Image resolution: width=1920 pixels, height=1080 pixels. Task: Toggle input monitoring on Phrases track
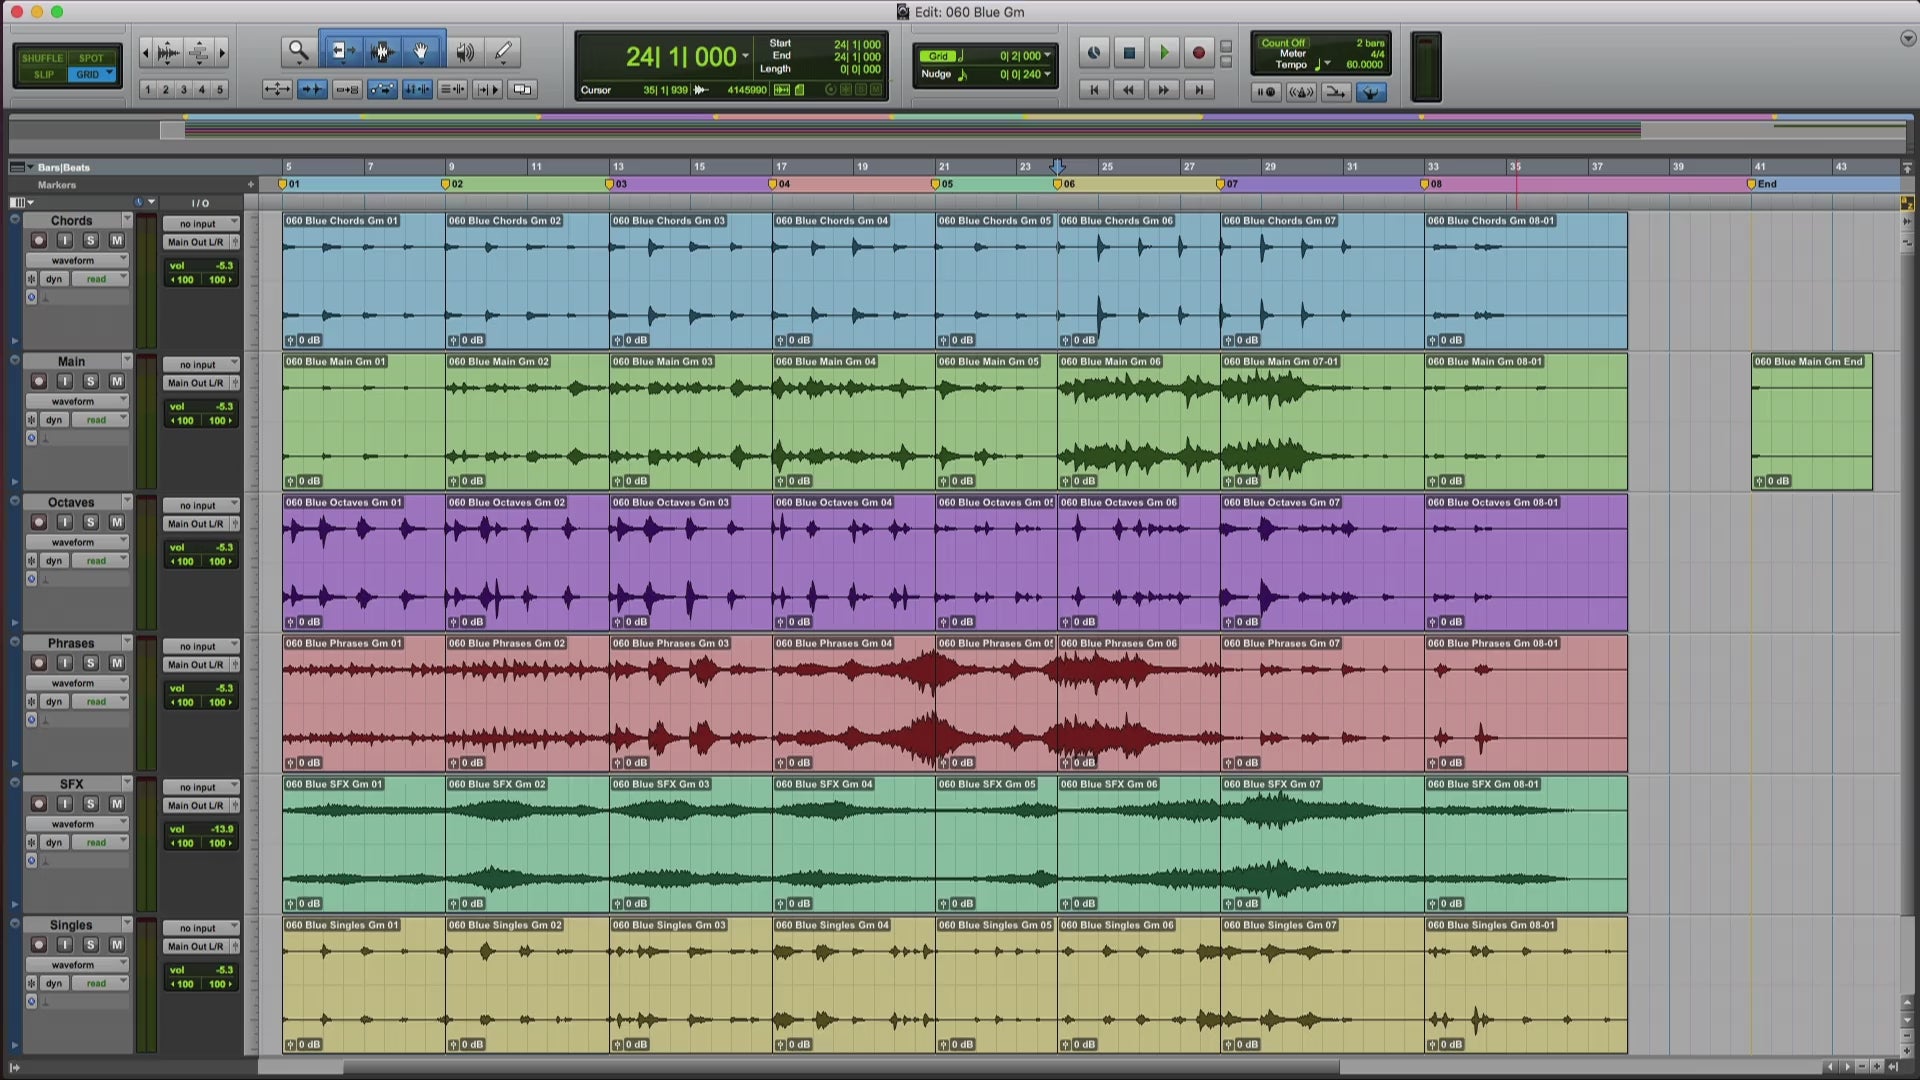click(x=64, y=663)
